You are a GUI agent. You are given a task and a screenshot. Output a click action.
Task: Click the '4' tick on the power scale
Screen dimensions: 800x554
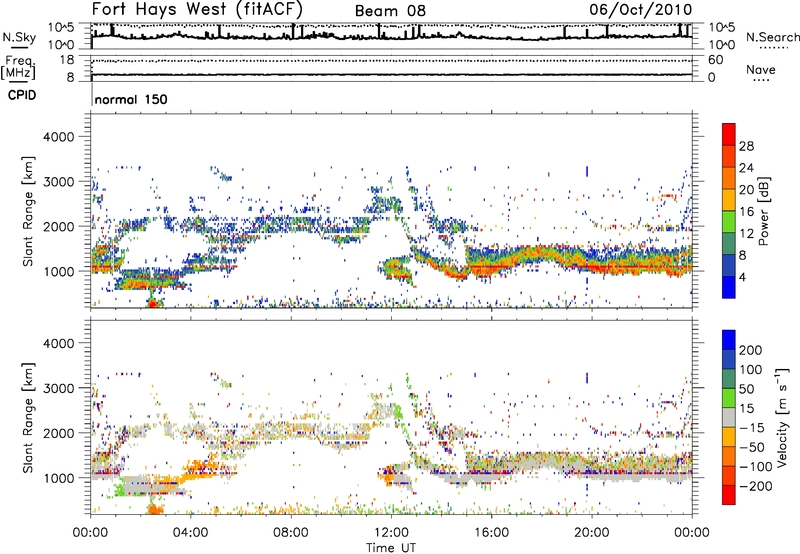[x=743, y=278]
